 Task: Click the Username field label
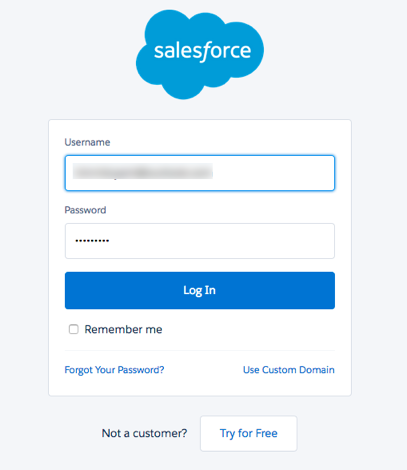point(87,142)
